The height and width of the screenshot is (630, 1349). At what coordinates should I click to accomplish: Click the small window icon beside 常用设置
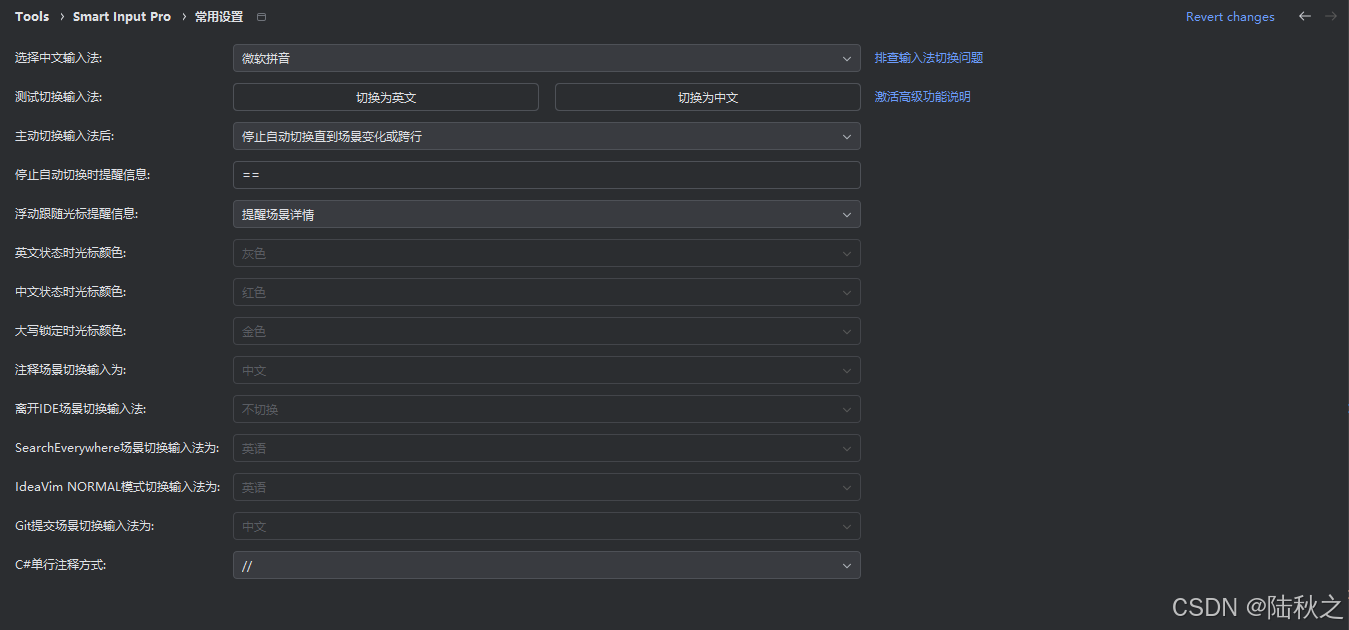[262, 17]
